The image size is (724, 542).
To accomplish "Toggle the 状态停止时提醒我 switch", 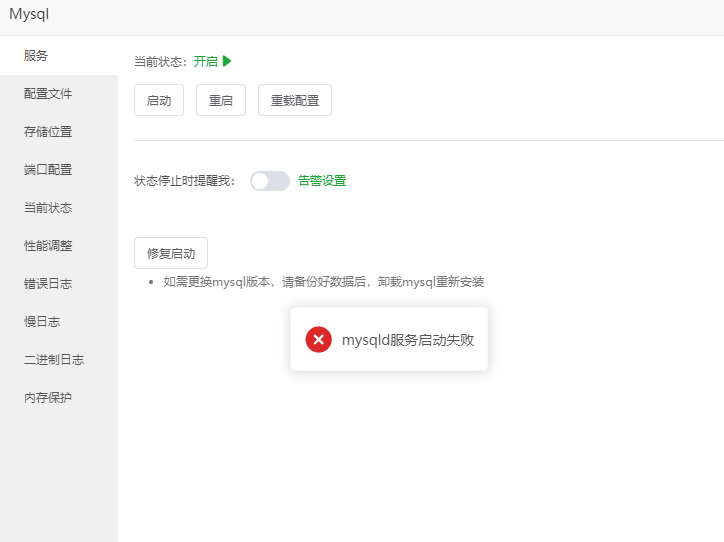I will tap(270, 181).
